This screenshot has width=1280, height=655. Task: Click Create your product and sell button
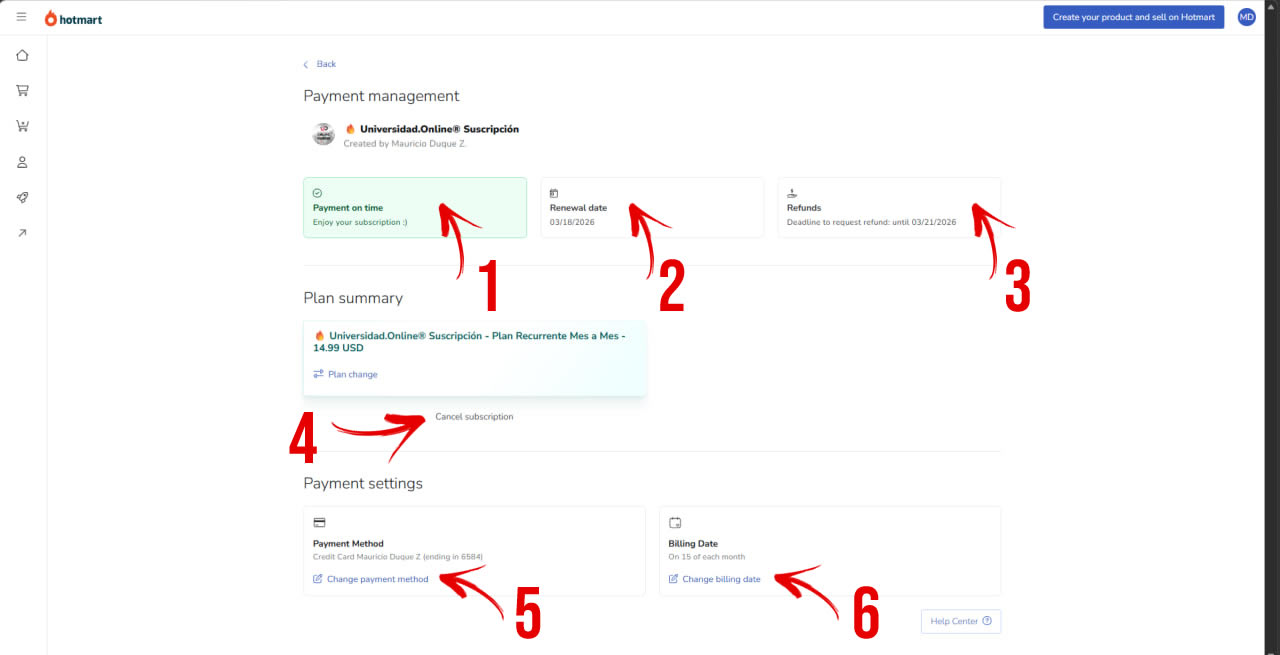(1133, 17)
